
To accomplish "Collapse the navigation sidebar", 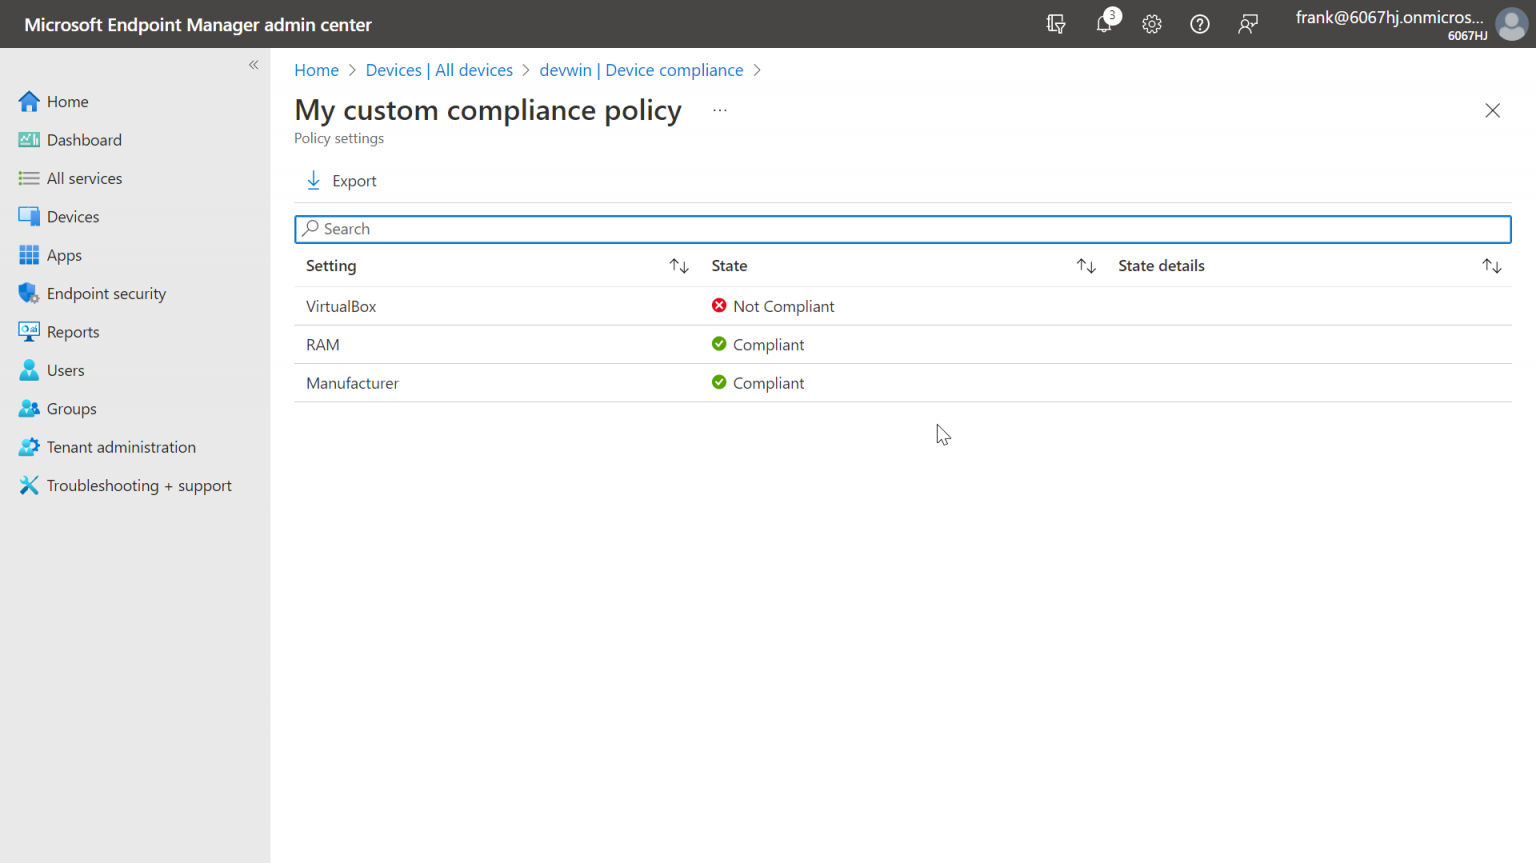I will (253, 64).
